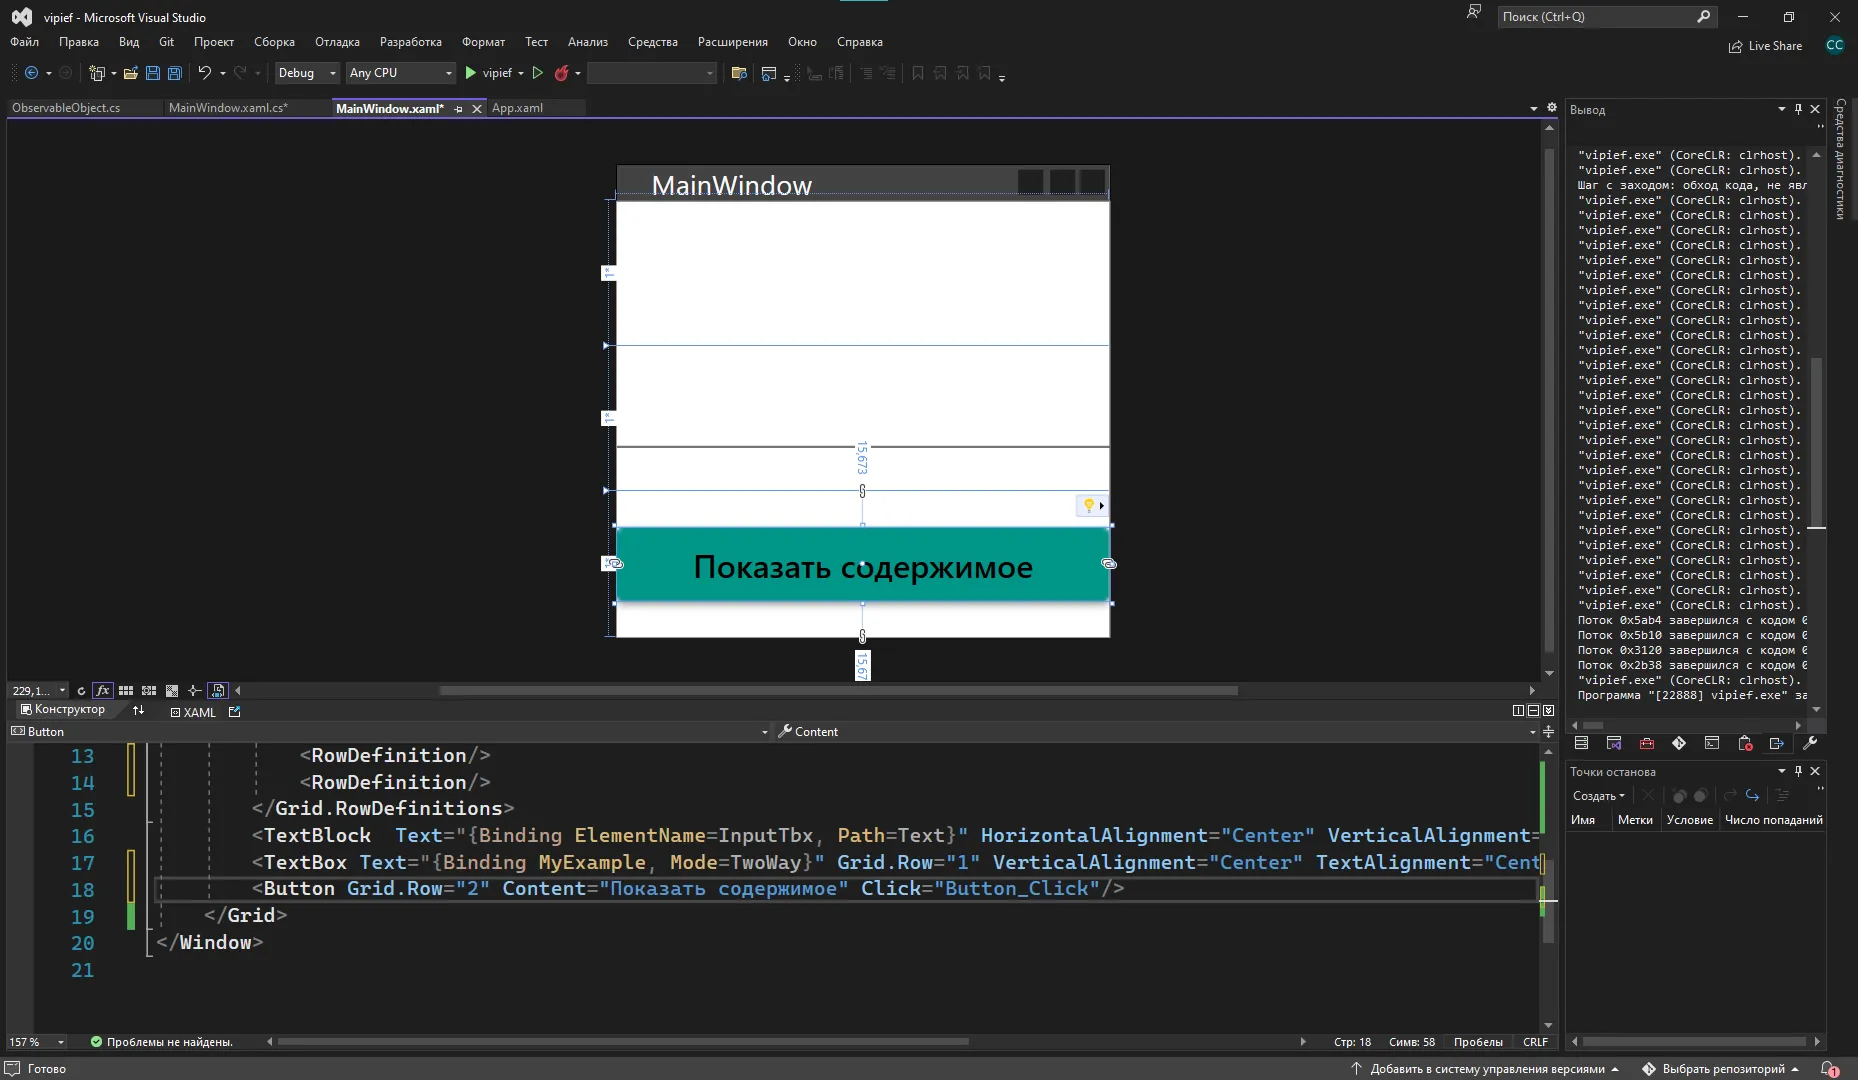This screenshot has width=1858, height=1080.
Task: Expand the startup project arrow next to vipief
Action: tap(521, 73)
